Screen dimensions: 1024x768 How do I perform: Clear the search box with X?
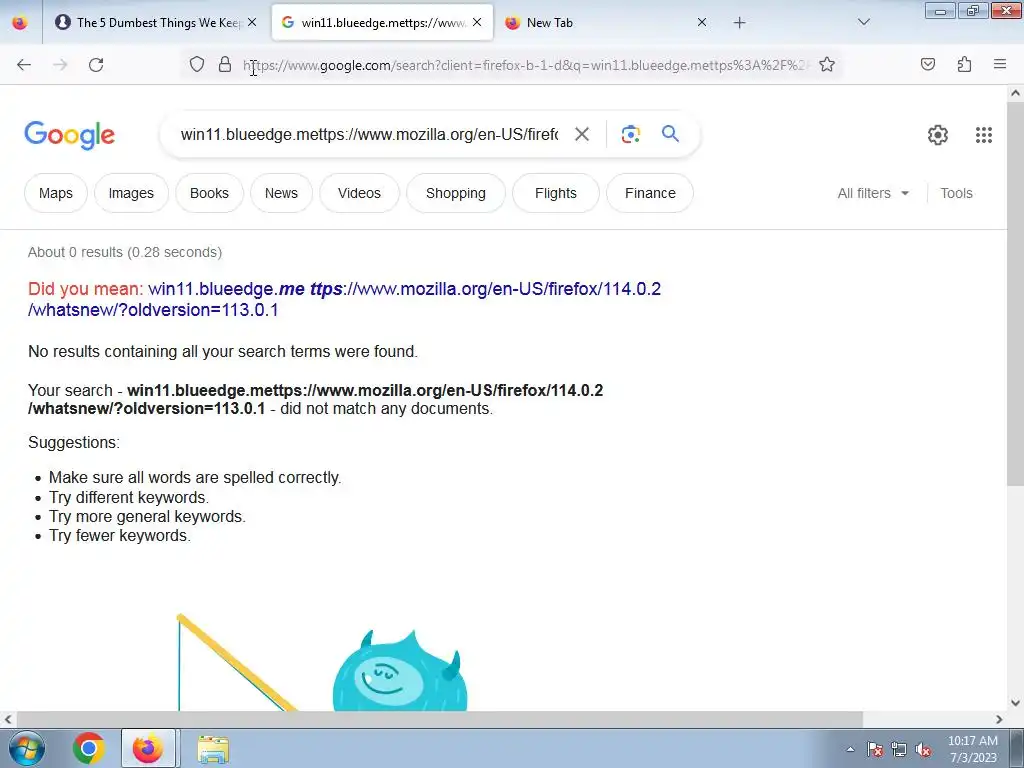coord(581,134)
